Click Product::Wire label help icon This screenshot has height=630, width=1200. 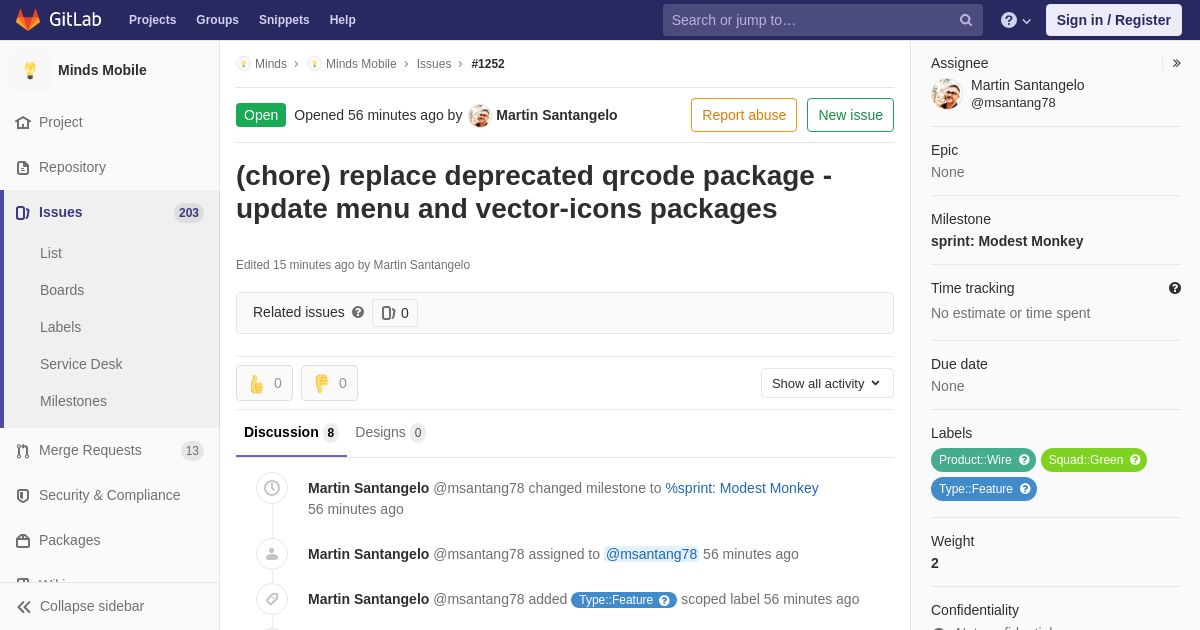point(1024,460)
